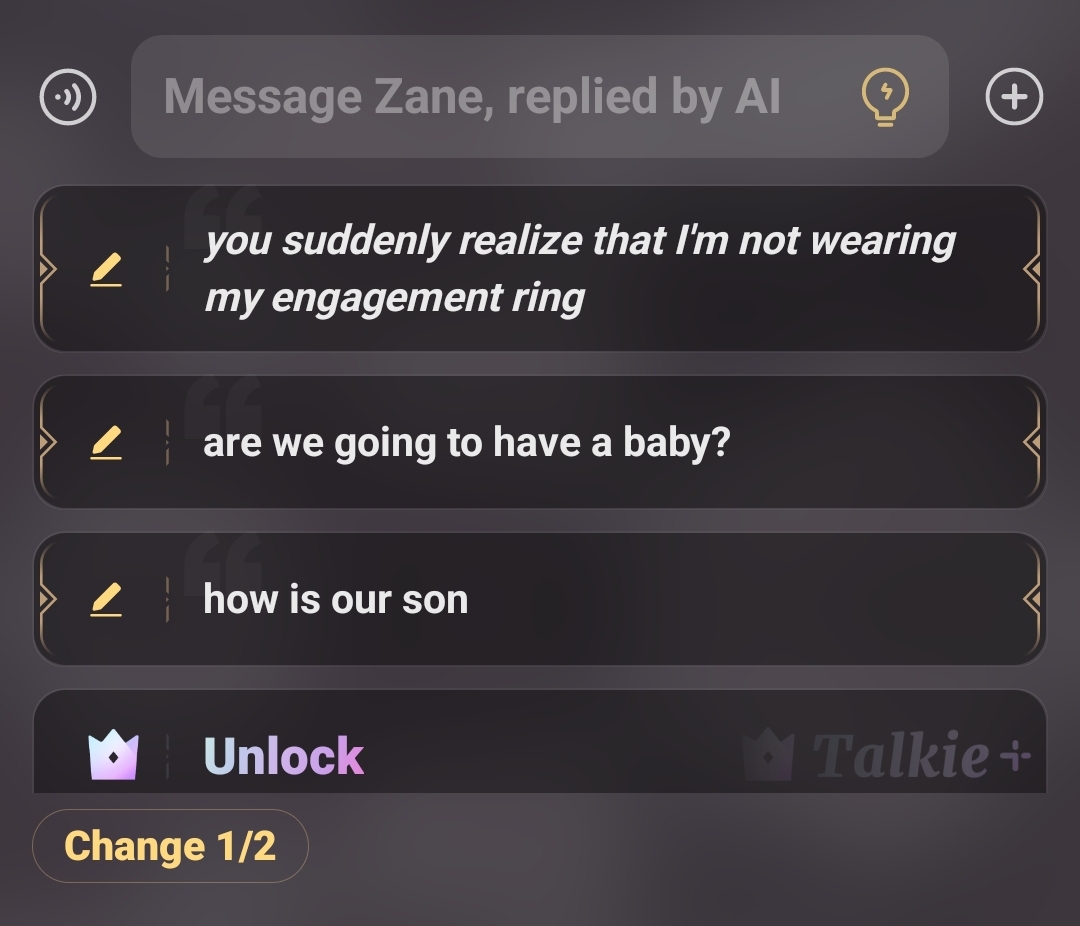Click pencil icon for "have a baby" suggestion
Image resolution: width=1080 pixels, height=926 pixels.
point(106,442)
